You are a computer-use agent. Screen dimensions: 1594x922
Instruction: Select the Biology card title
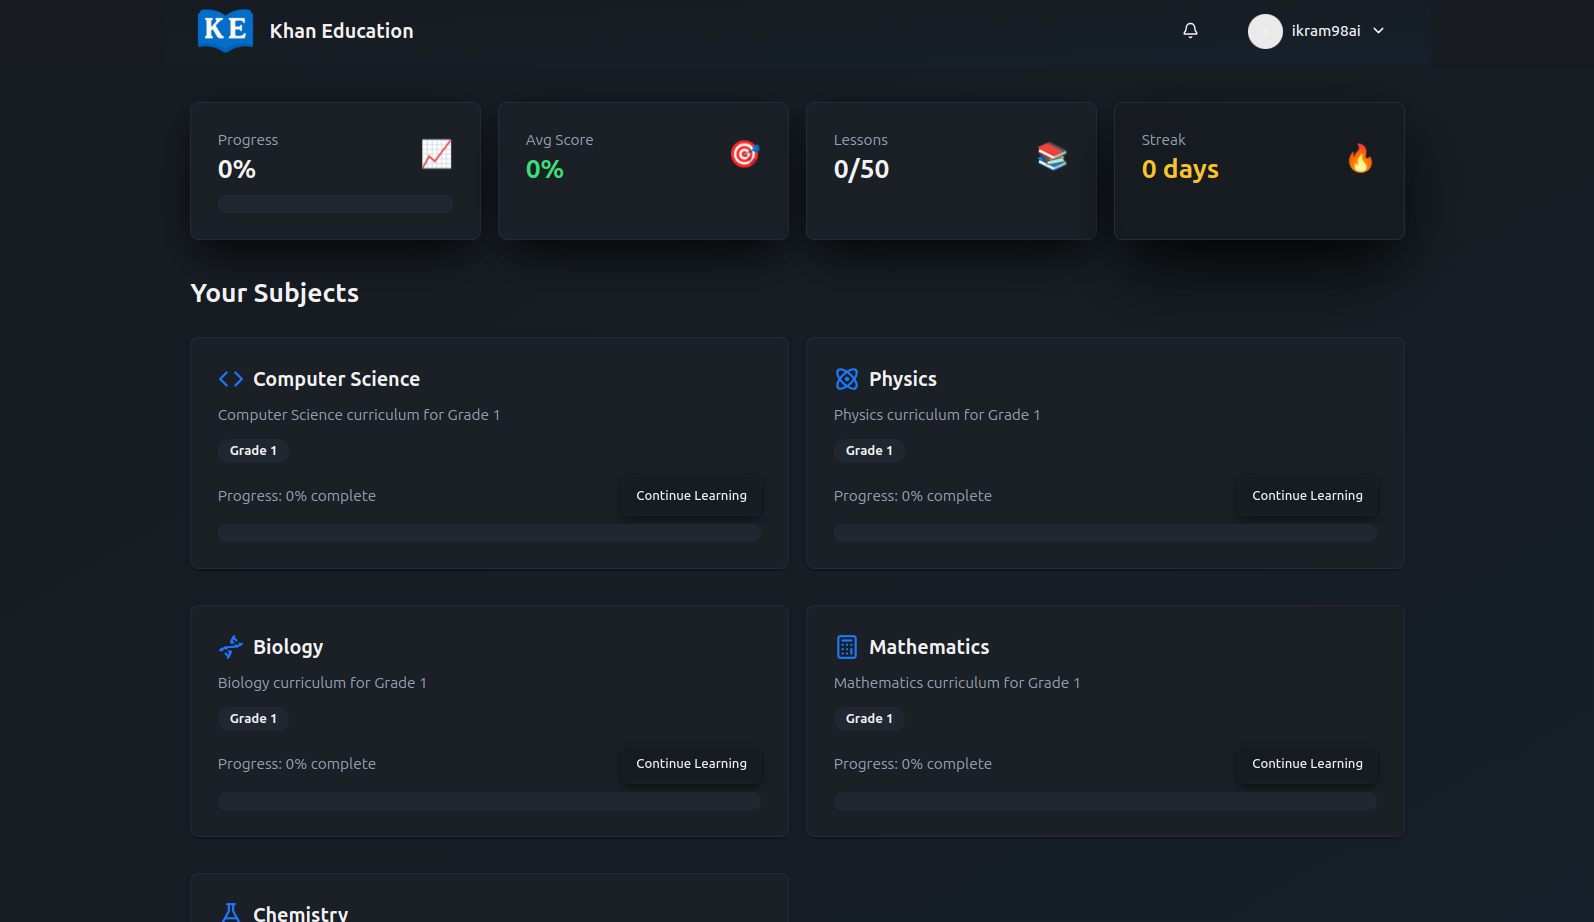point(288,647)
